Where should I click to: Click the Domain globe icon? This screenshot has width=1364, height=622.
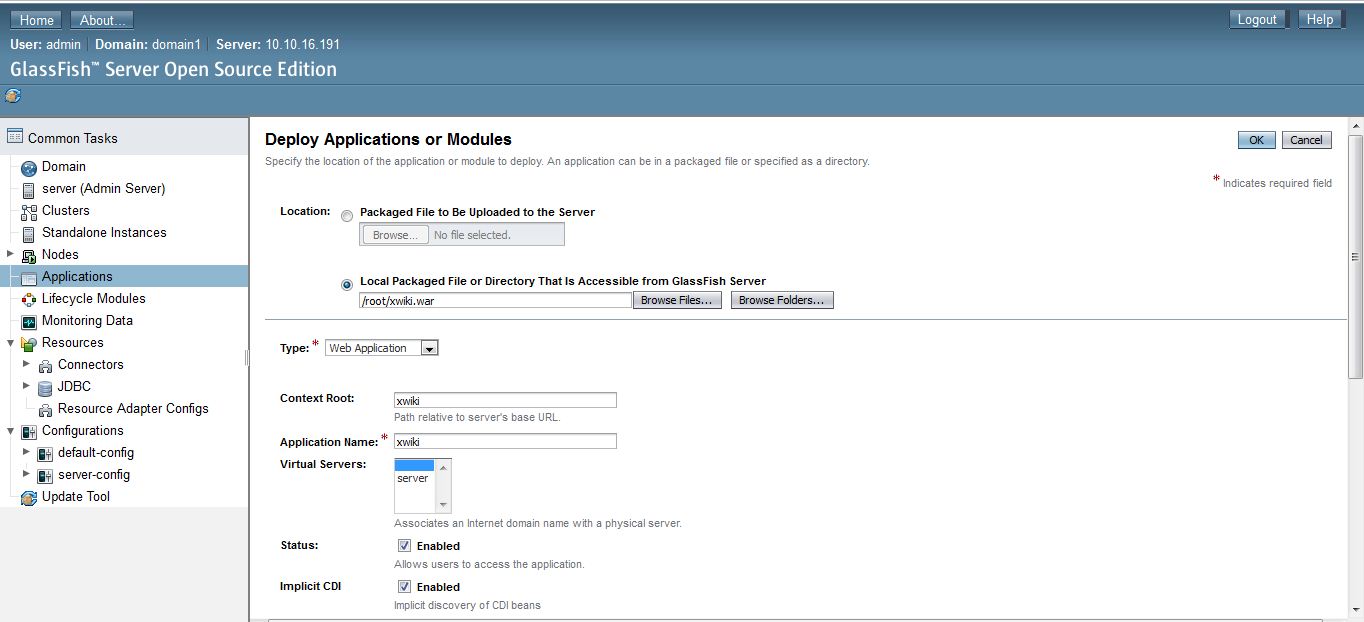pyautogui.click(x=29, y=167)
